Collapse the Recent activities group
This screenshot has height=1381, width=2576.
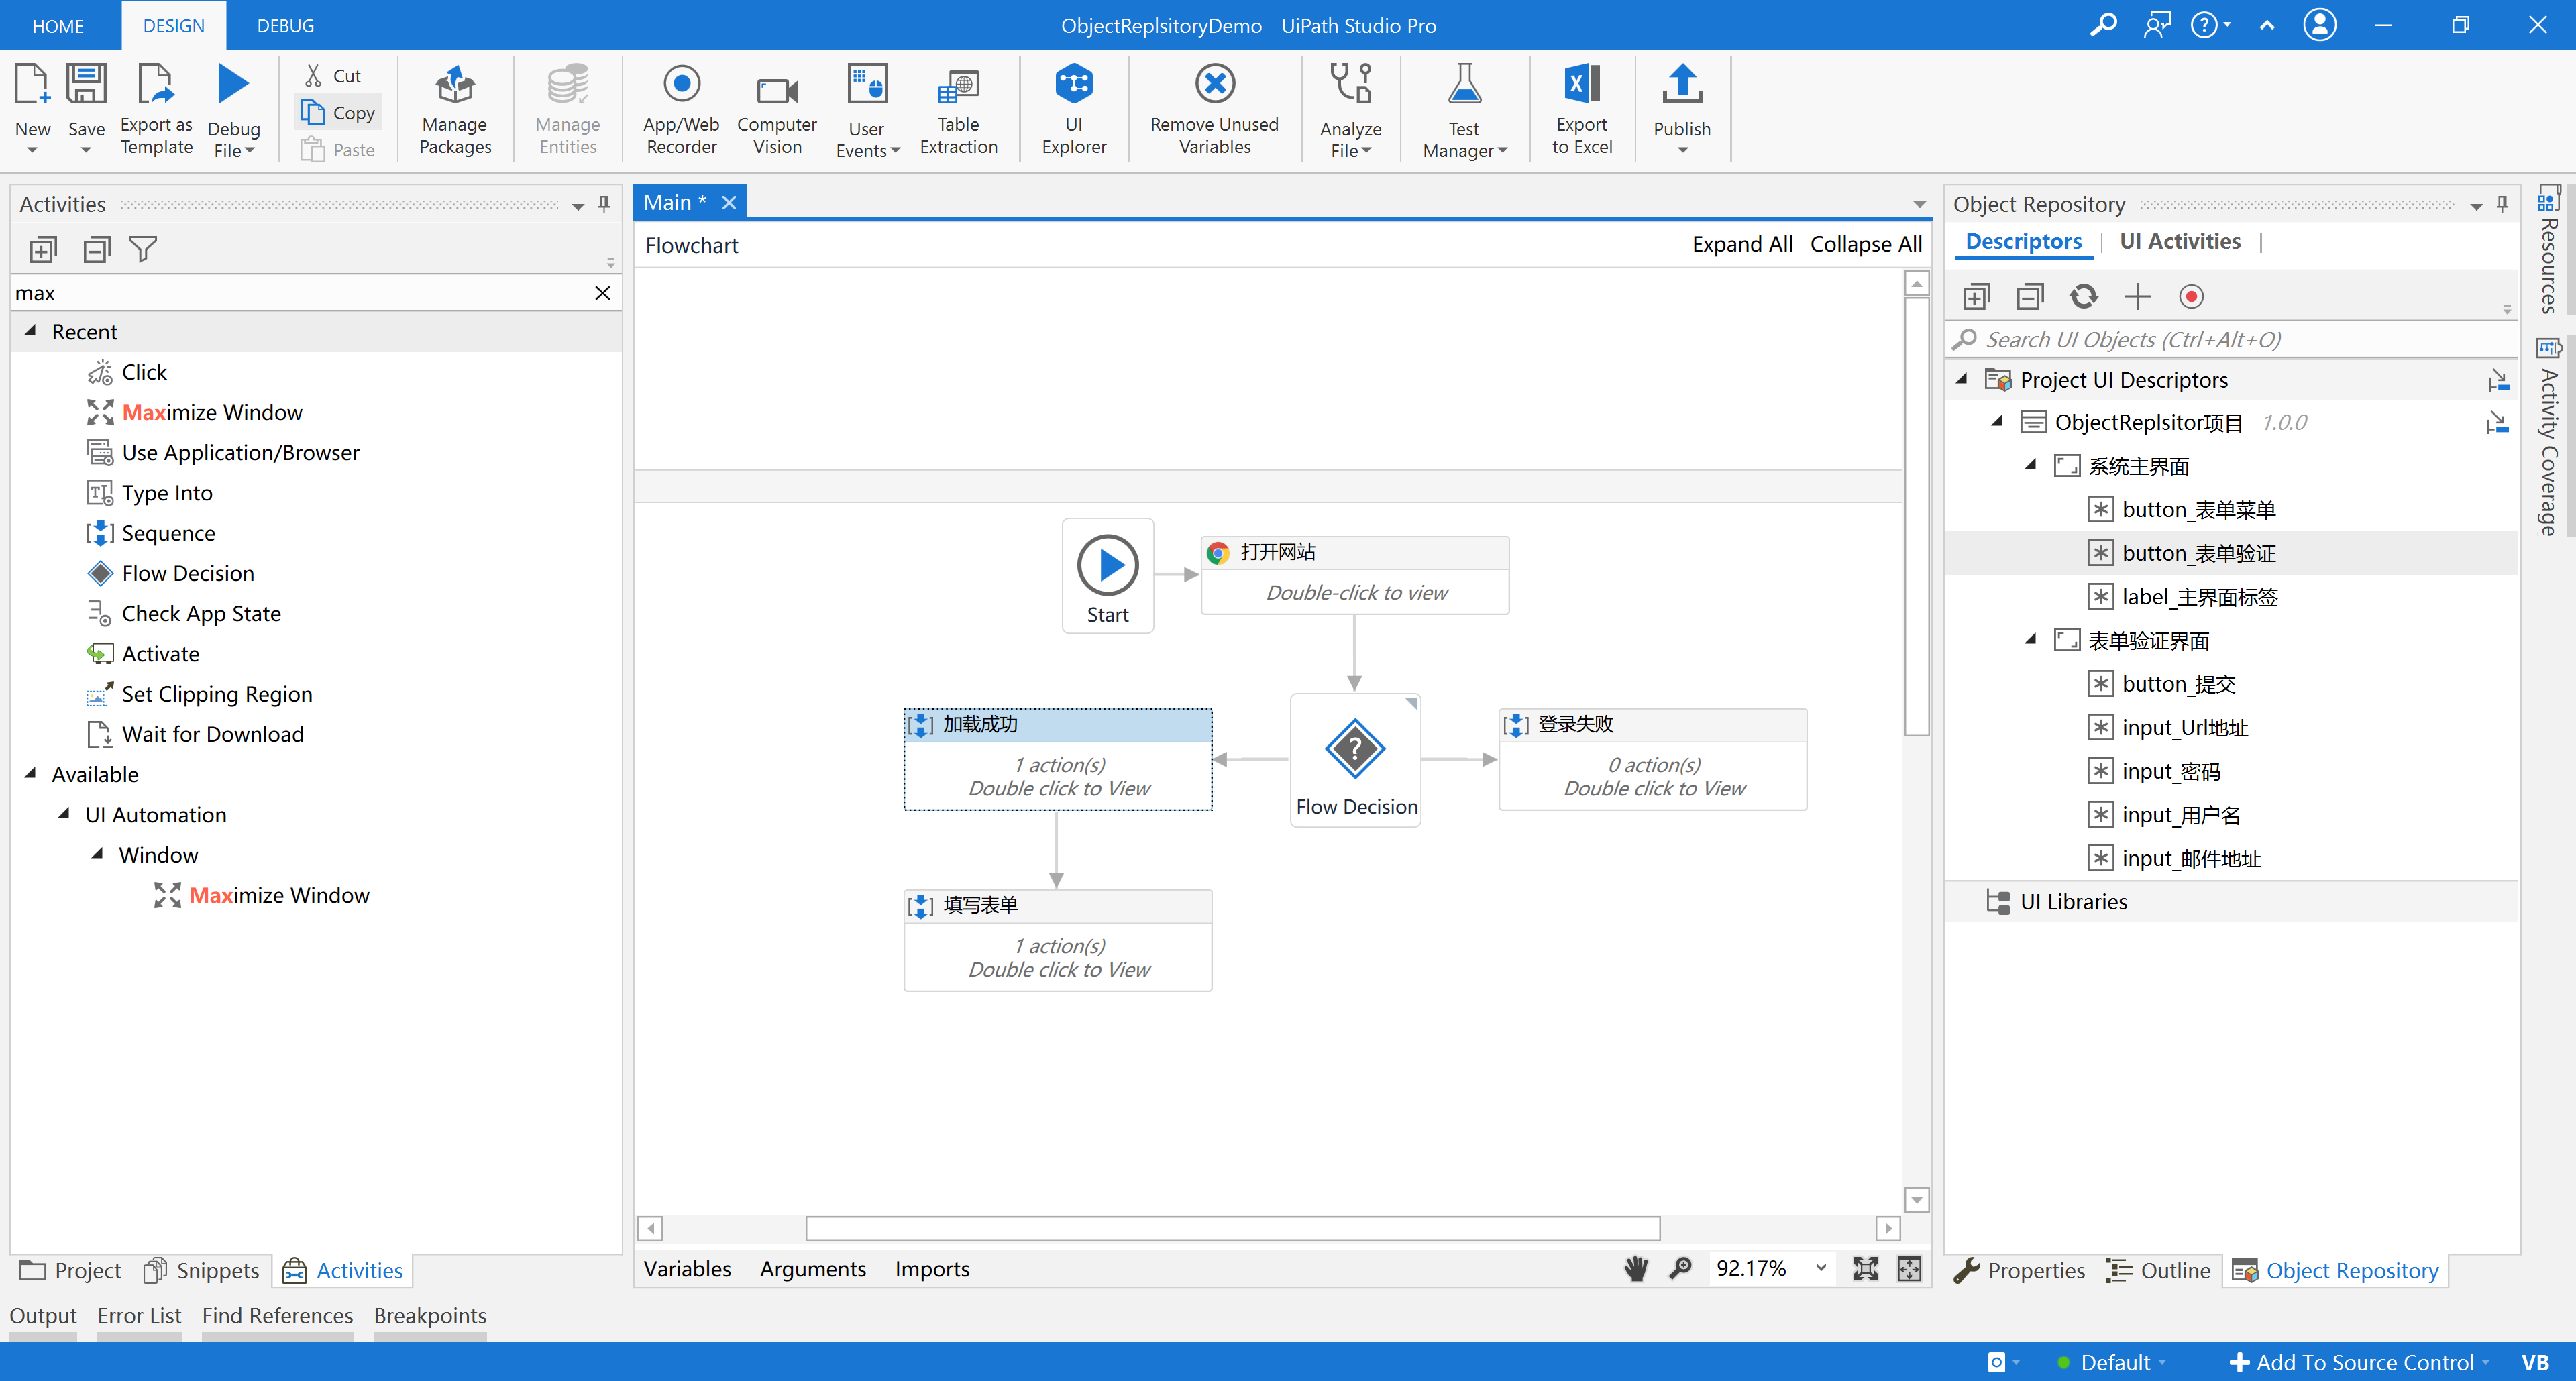(x=30, y=331)
